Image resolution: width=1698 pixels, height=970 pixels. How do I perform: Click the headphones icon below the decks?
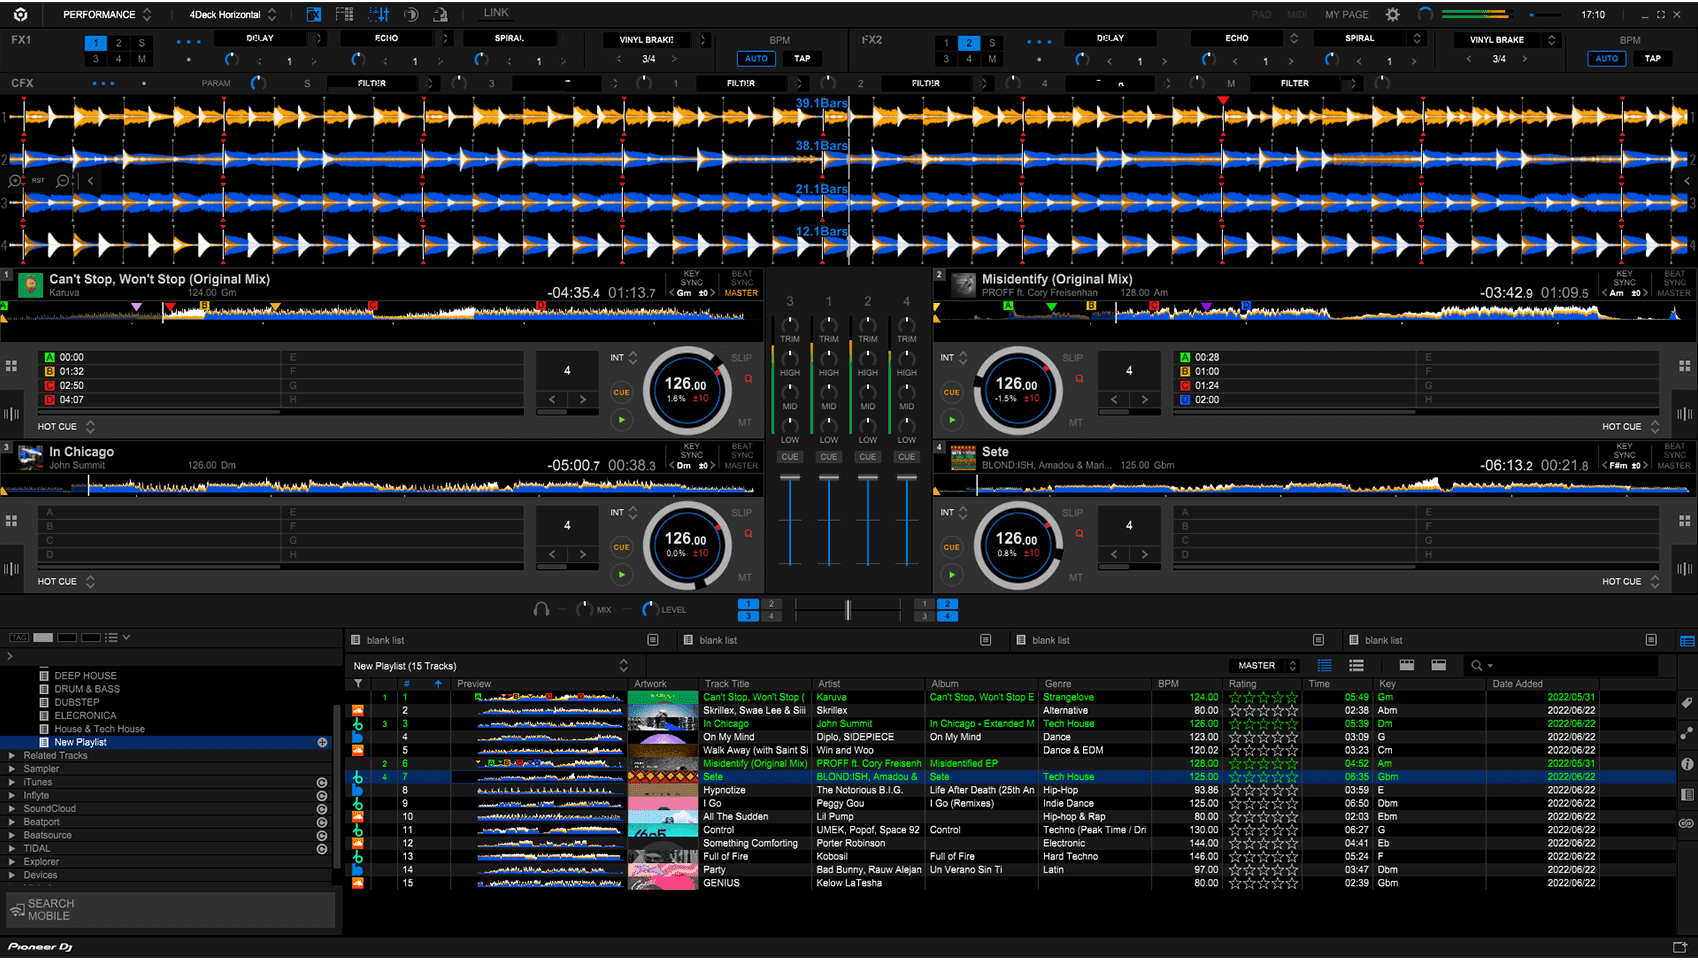tap(541, 609)
